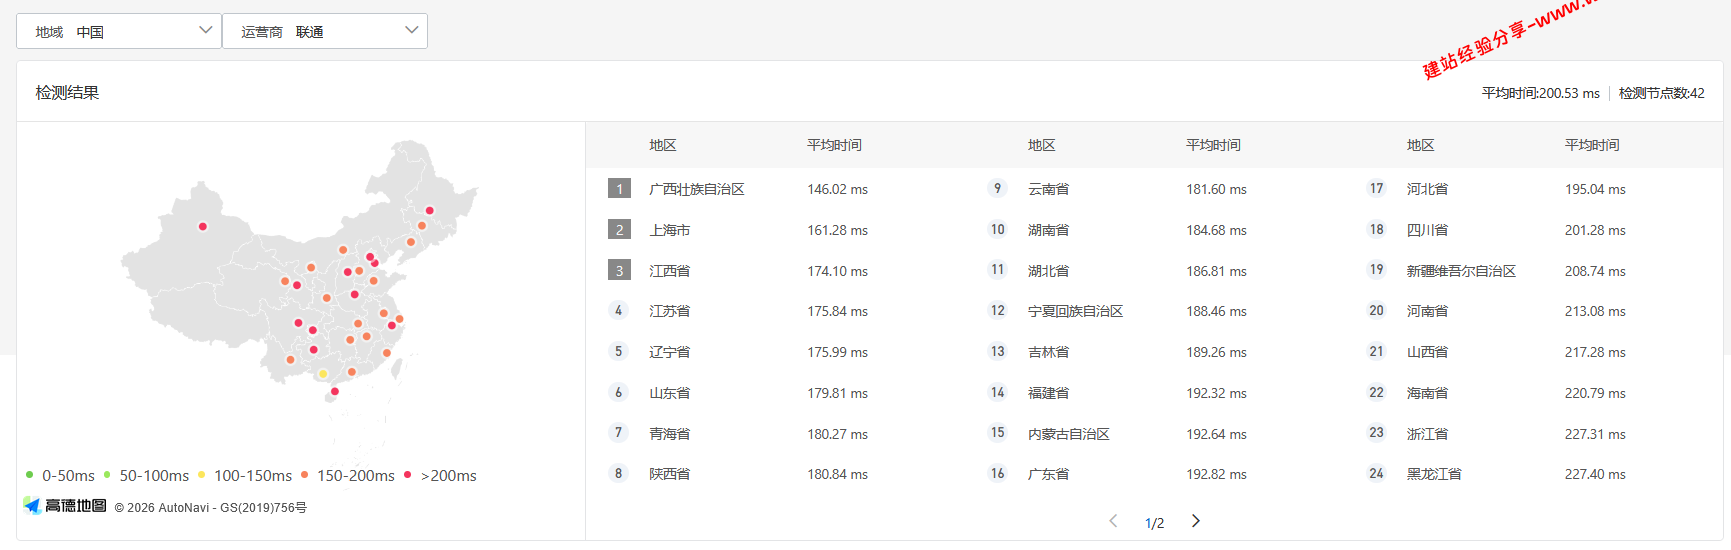This screenshot has height=550, width=1731.
Task: Select 江西省 region name
Action: [669, 271]
